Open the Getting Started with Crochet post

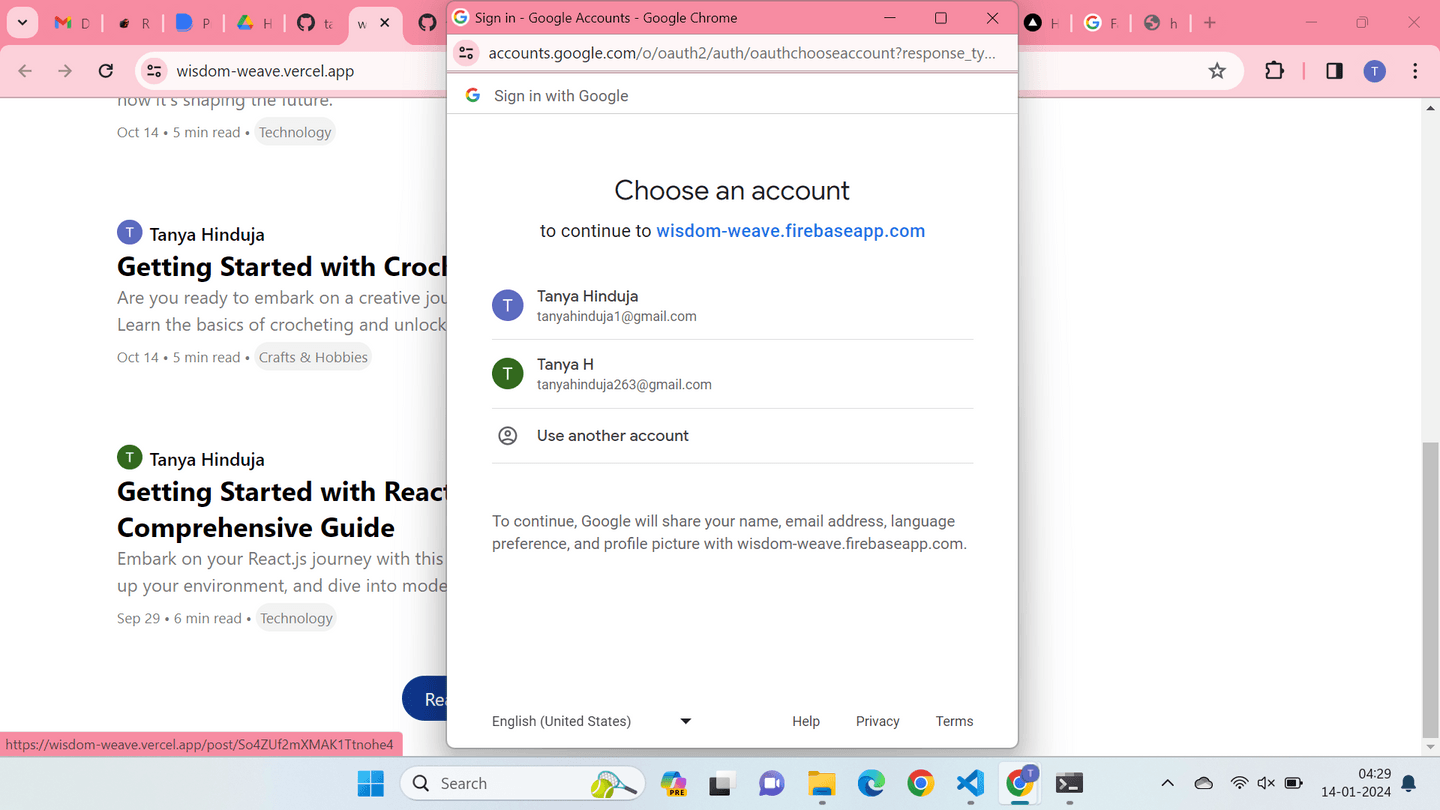[x=282, y=267]
